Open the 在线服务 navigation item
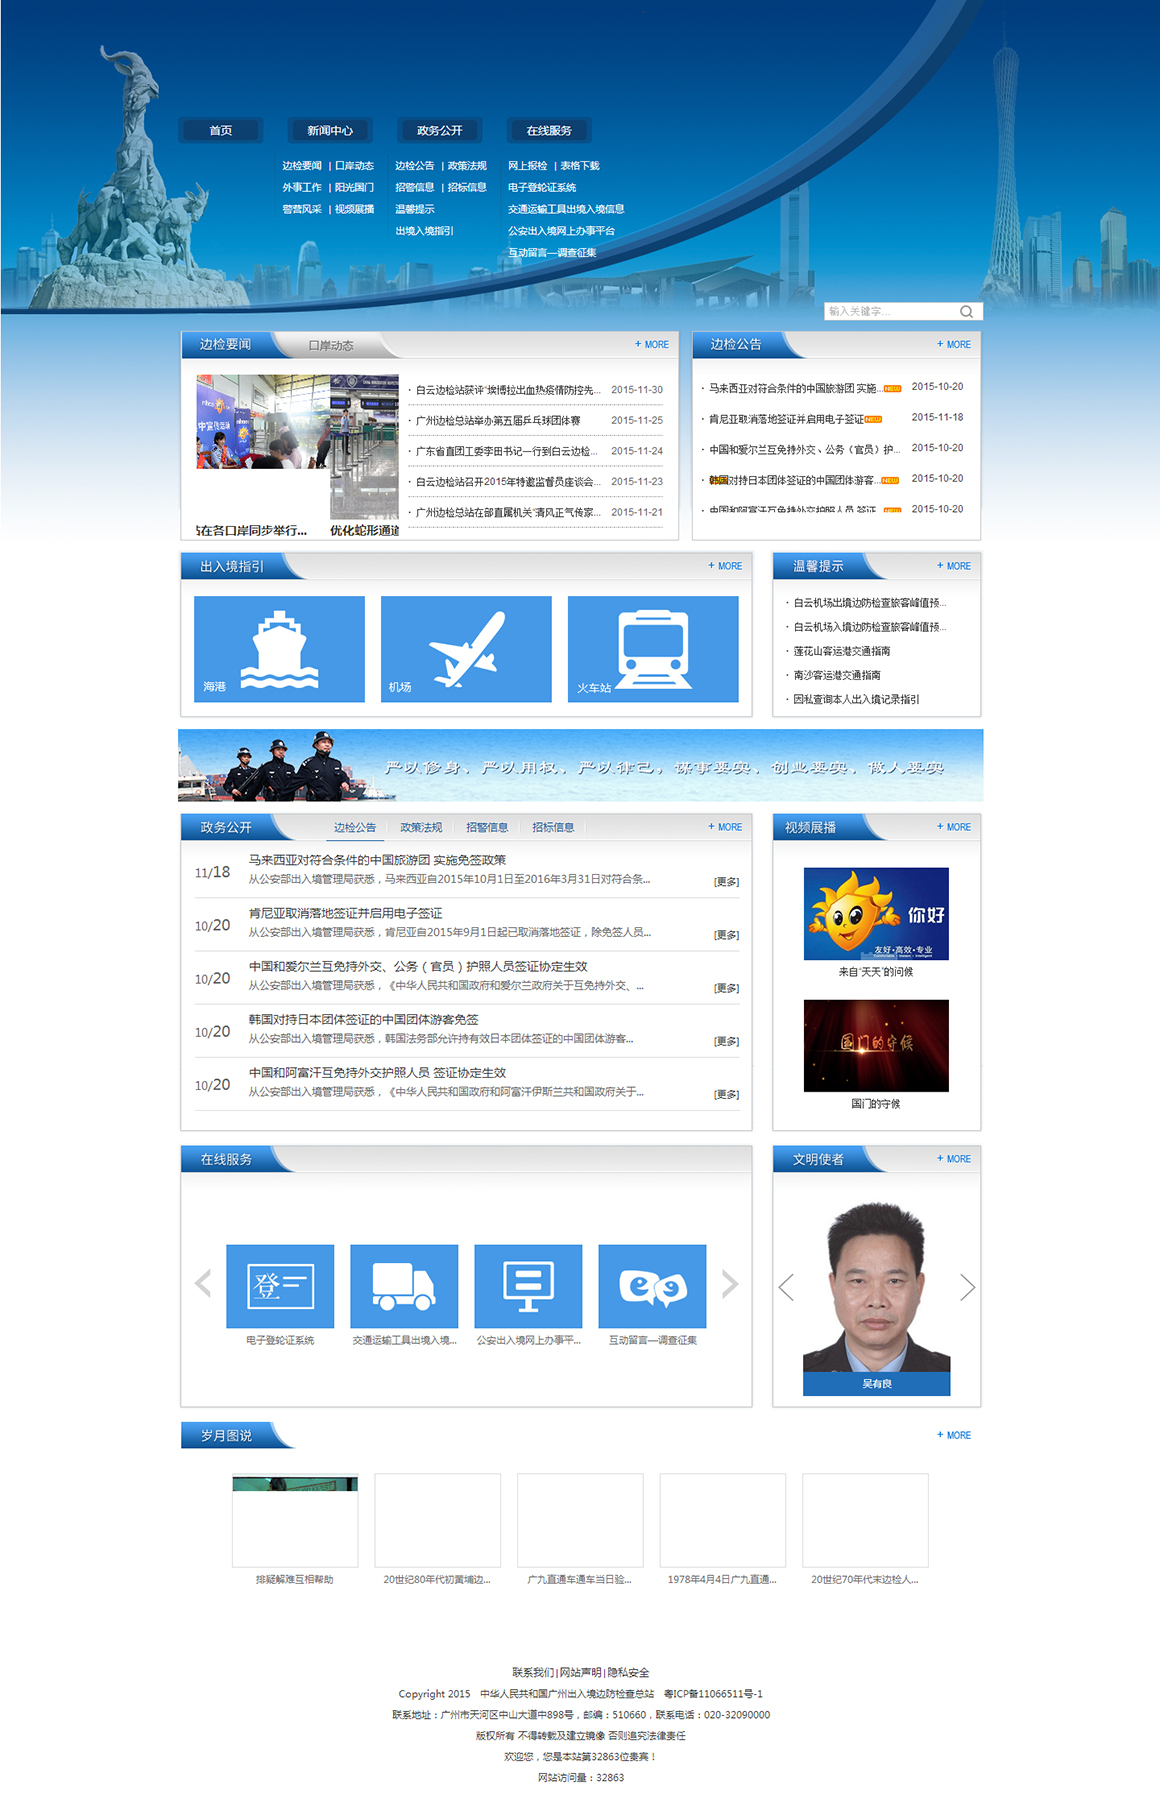This screenshot has width=1160, height=1819. [549, 130]
